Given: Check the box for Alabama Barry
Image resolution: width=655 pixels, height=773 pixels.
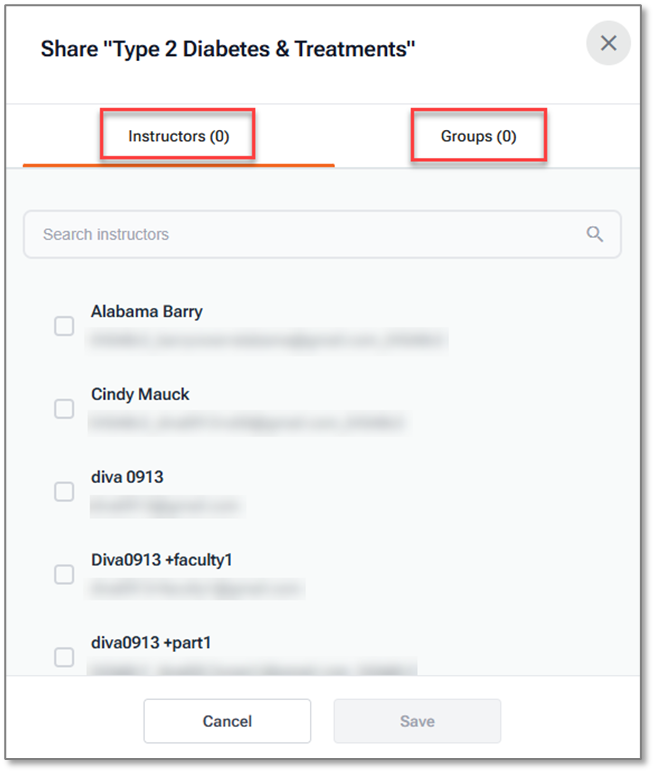Looking at the screenshot, I should click(x=64, y=326).
